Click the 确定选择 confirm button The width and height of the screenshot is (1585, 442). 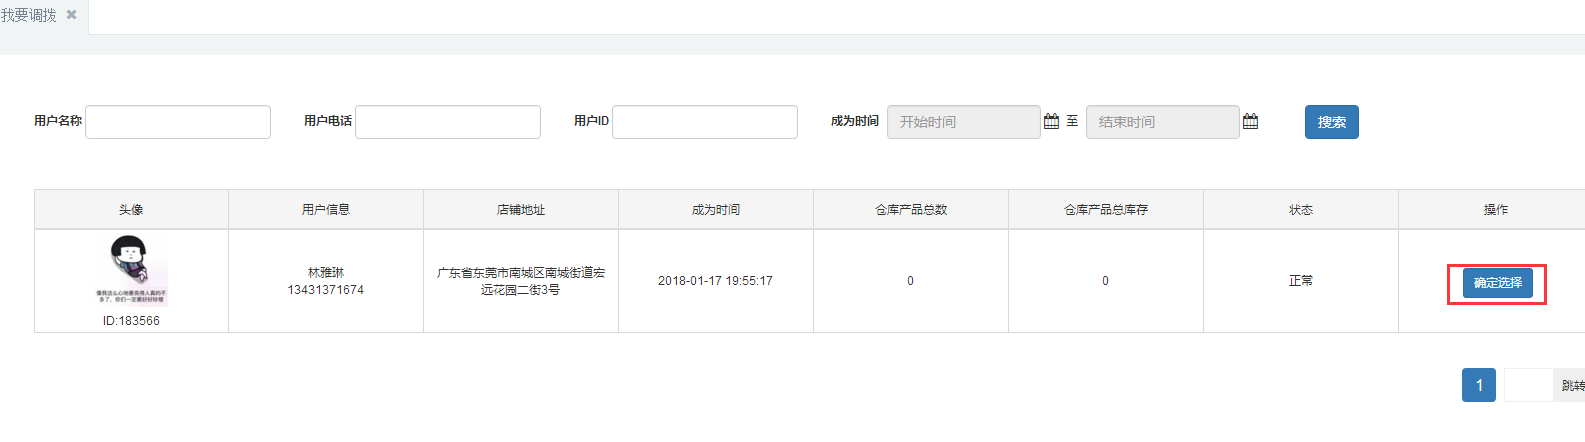click(1497, 283)
